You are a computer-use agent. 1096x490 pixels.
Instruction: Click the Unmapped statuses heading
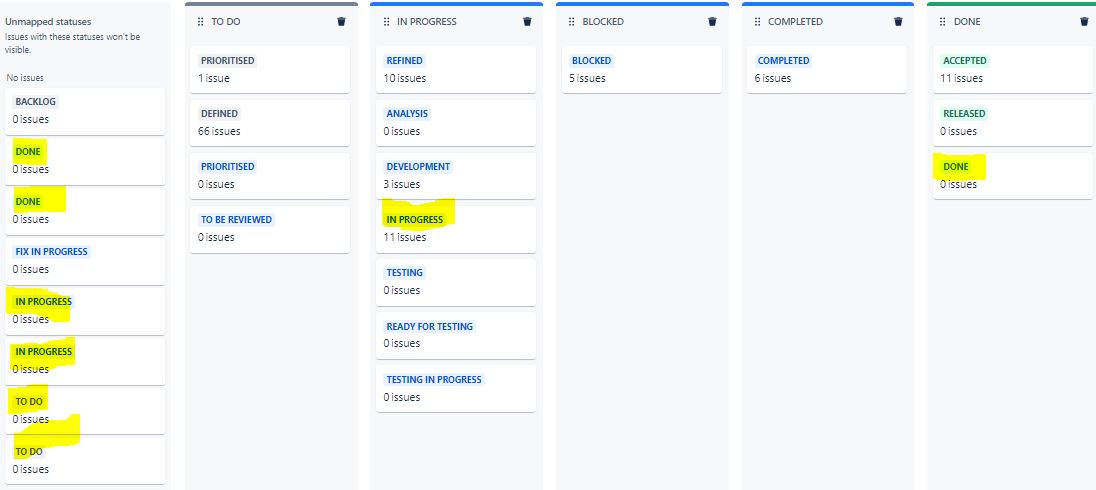click(48, 22)
